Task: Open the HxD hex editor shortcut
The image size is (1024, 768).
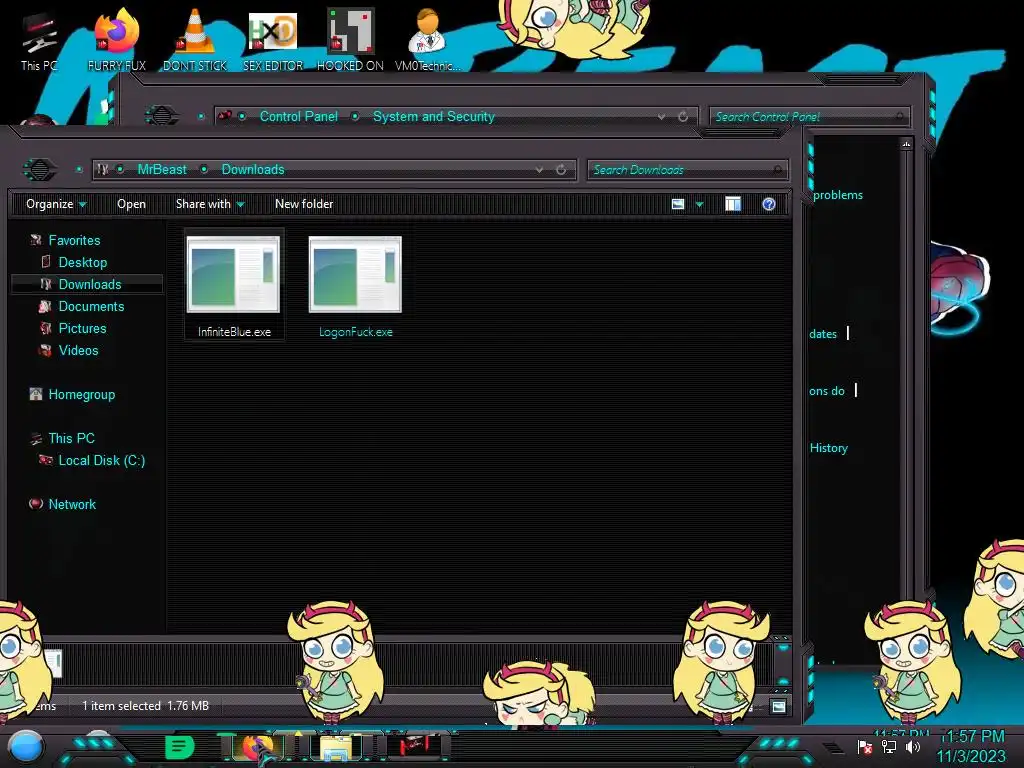Action: (x=273, y=40)
